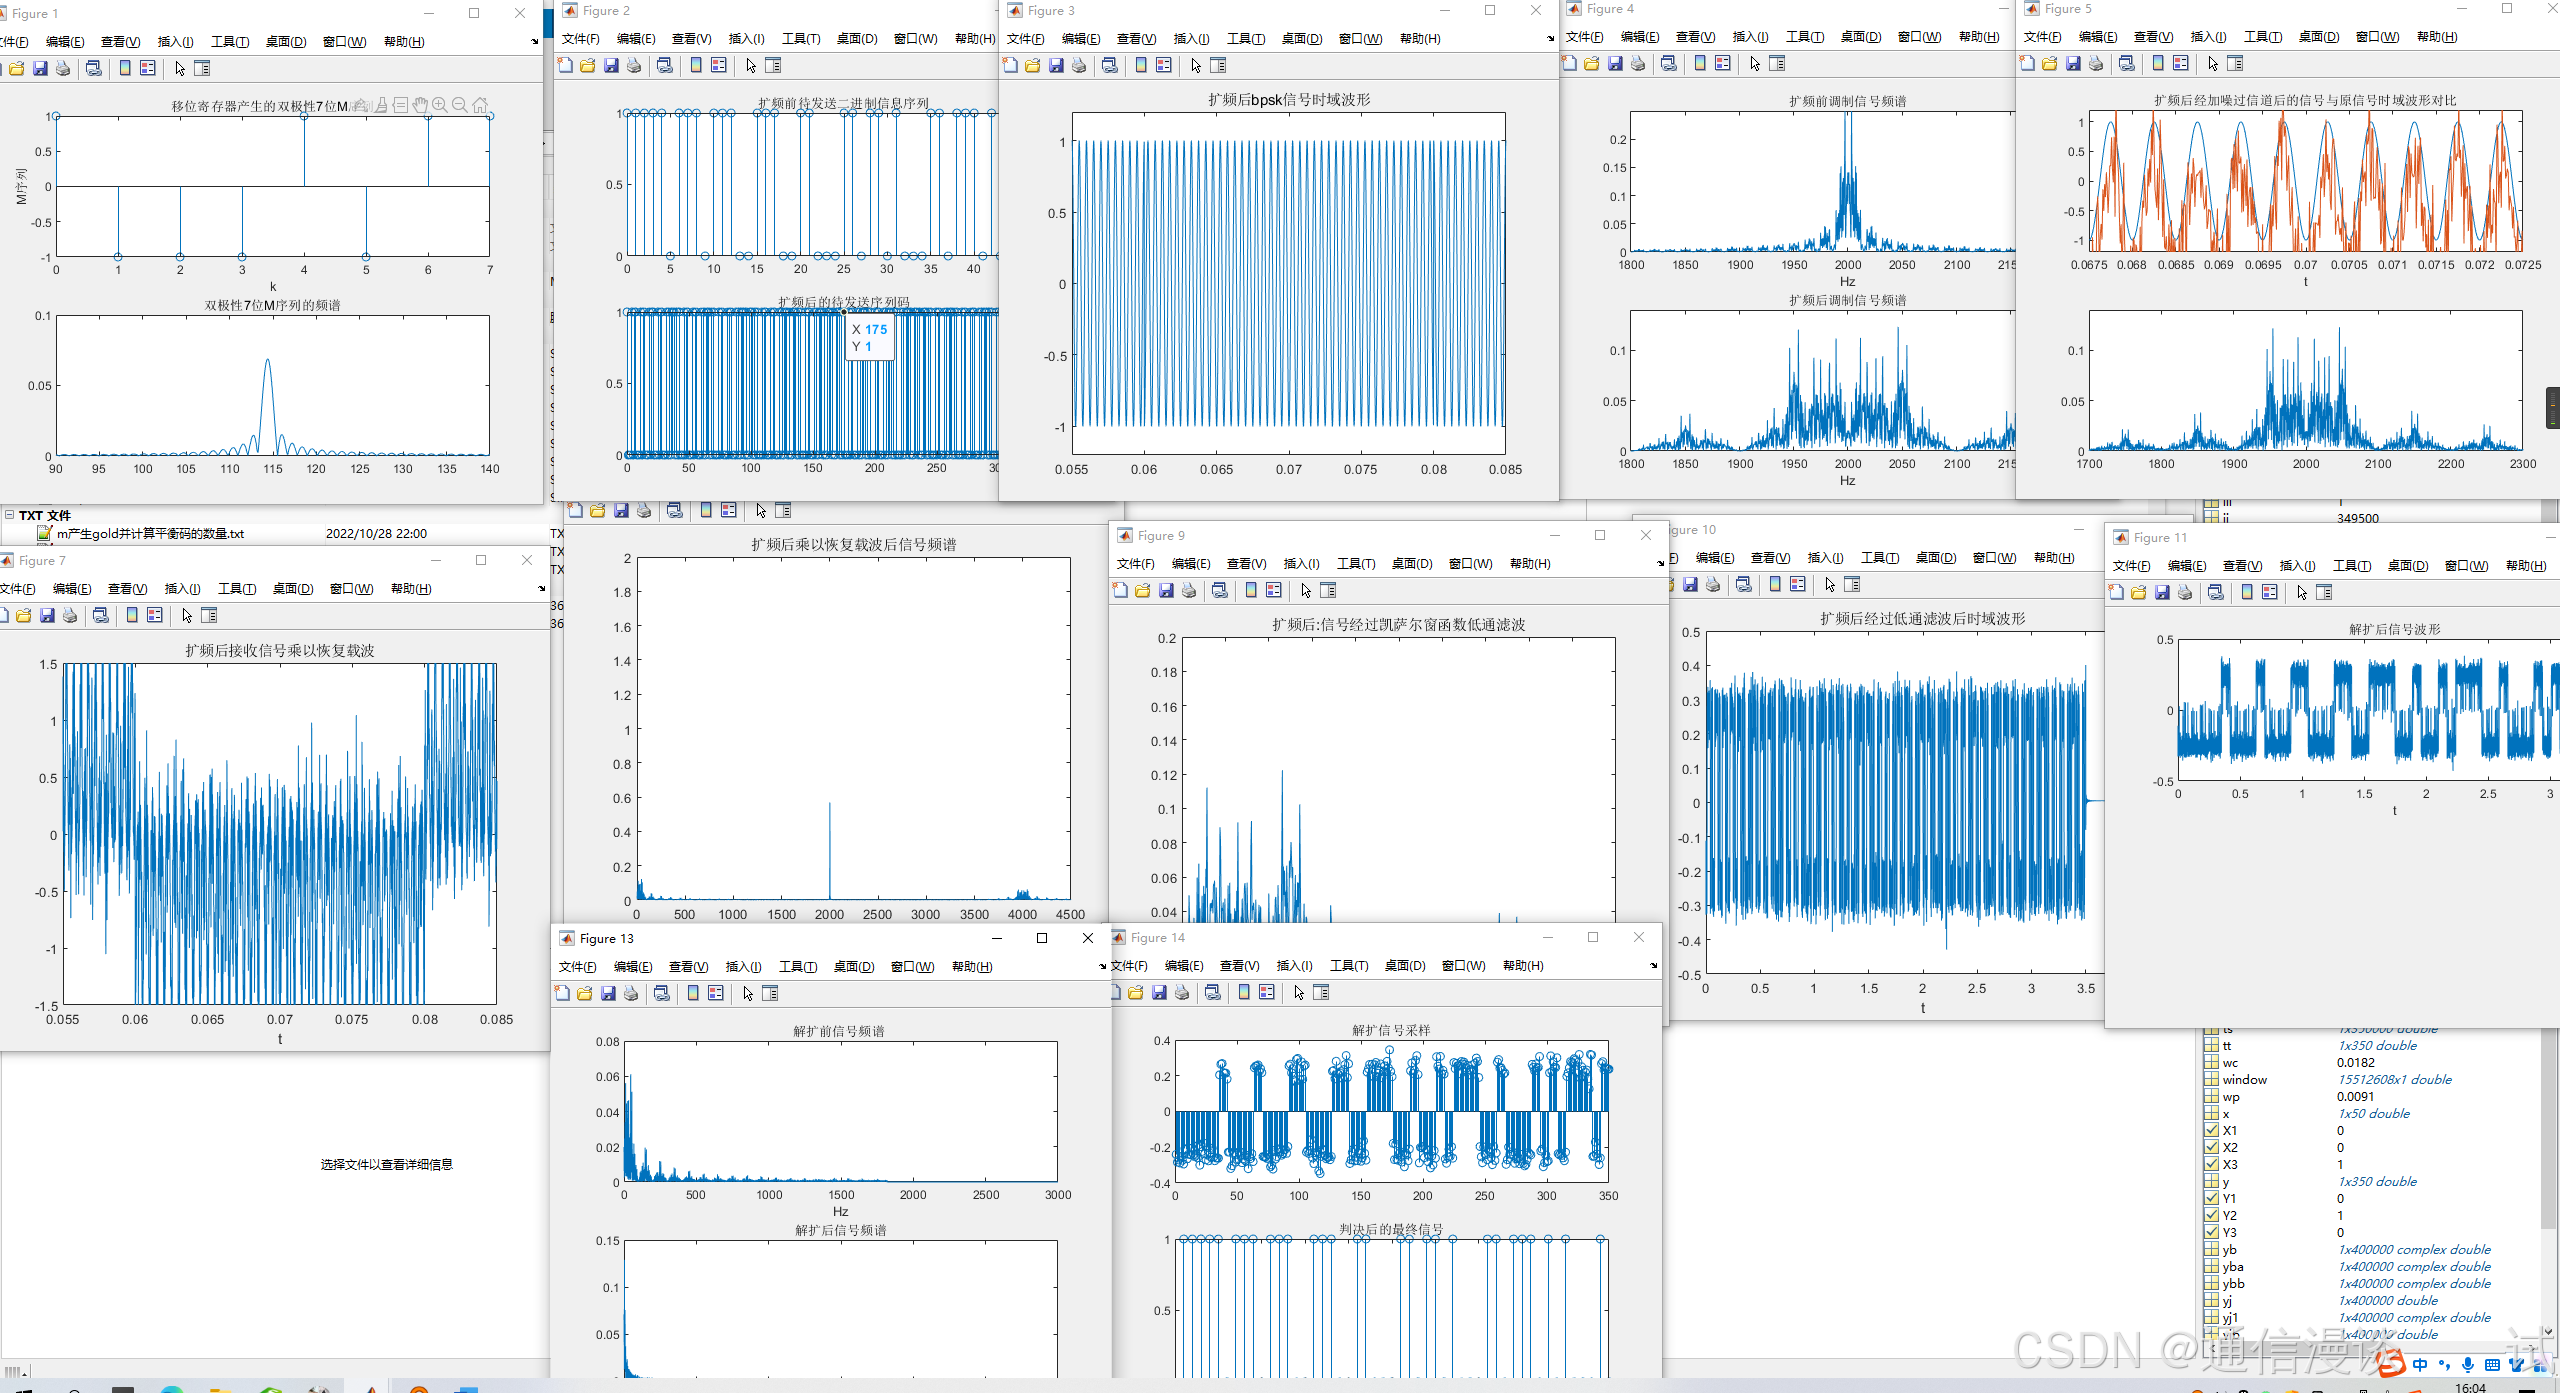Click Save icon in Figure 13 toolbar

pos(608,993)
